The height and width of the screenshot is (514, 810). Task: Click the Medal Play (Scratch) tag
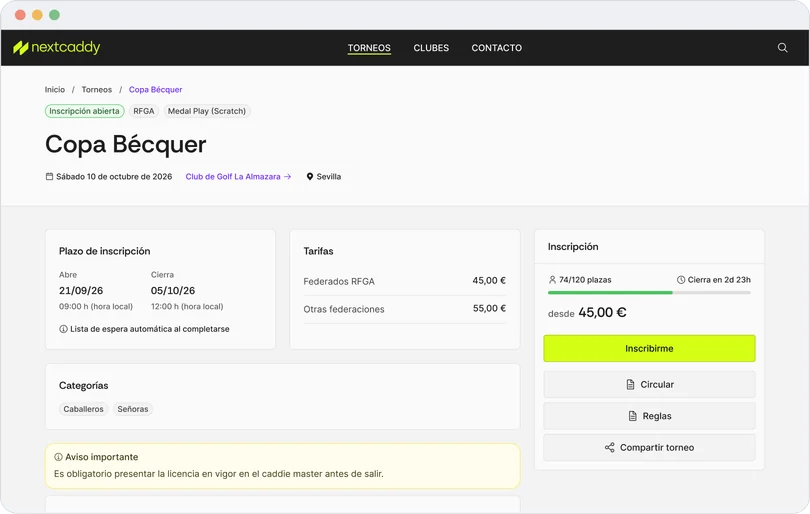coord(207,111)
